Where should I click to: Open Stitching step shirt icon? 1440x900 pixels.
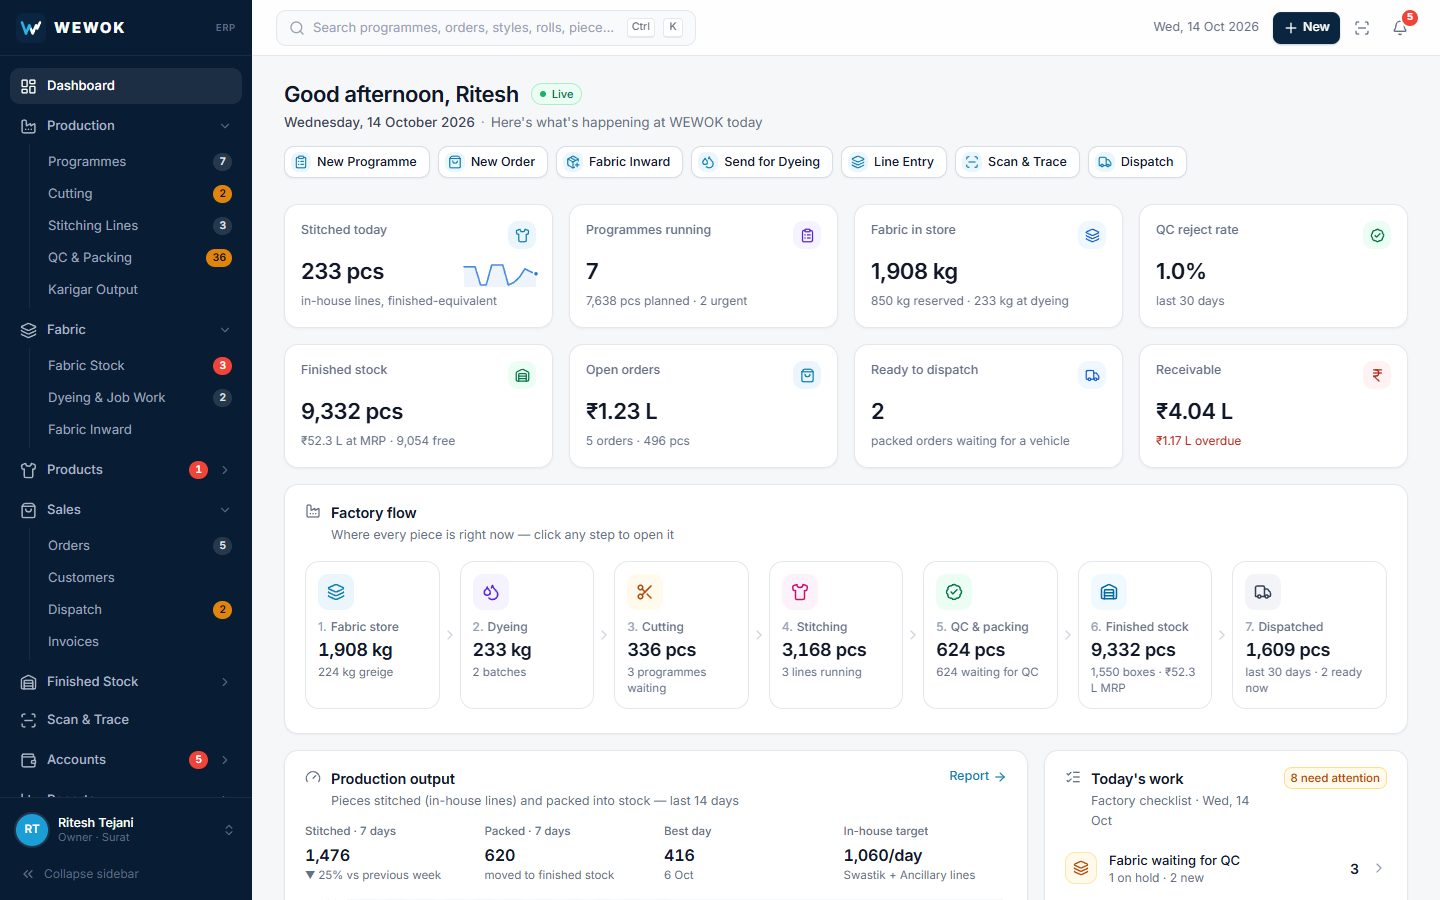click(x=799, y=592)
